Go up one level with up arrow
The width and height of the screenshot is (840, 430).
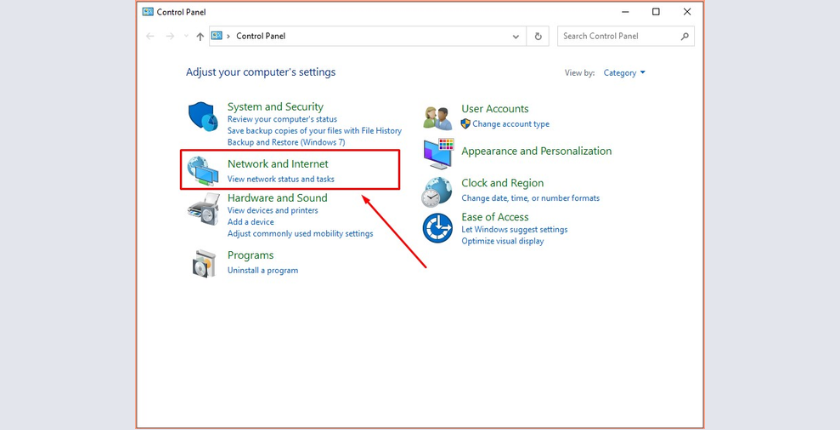coord(200,36)
